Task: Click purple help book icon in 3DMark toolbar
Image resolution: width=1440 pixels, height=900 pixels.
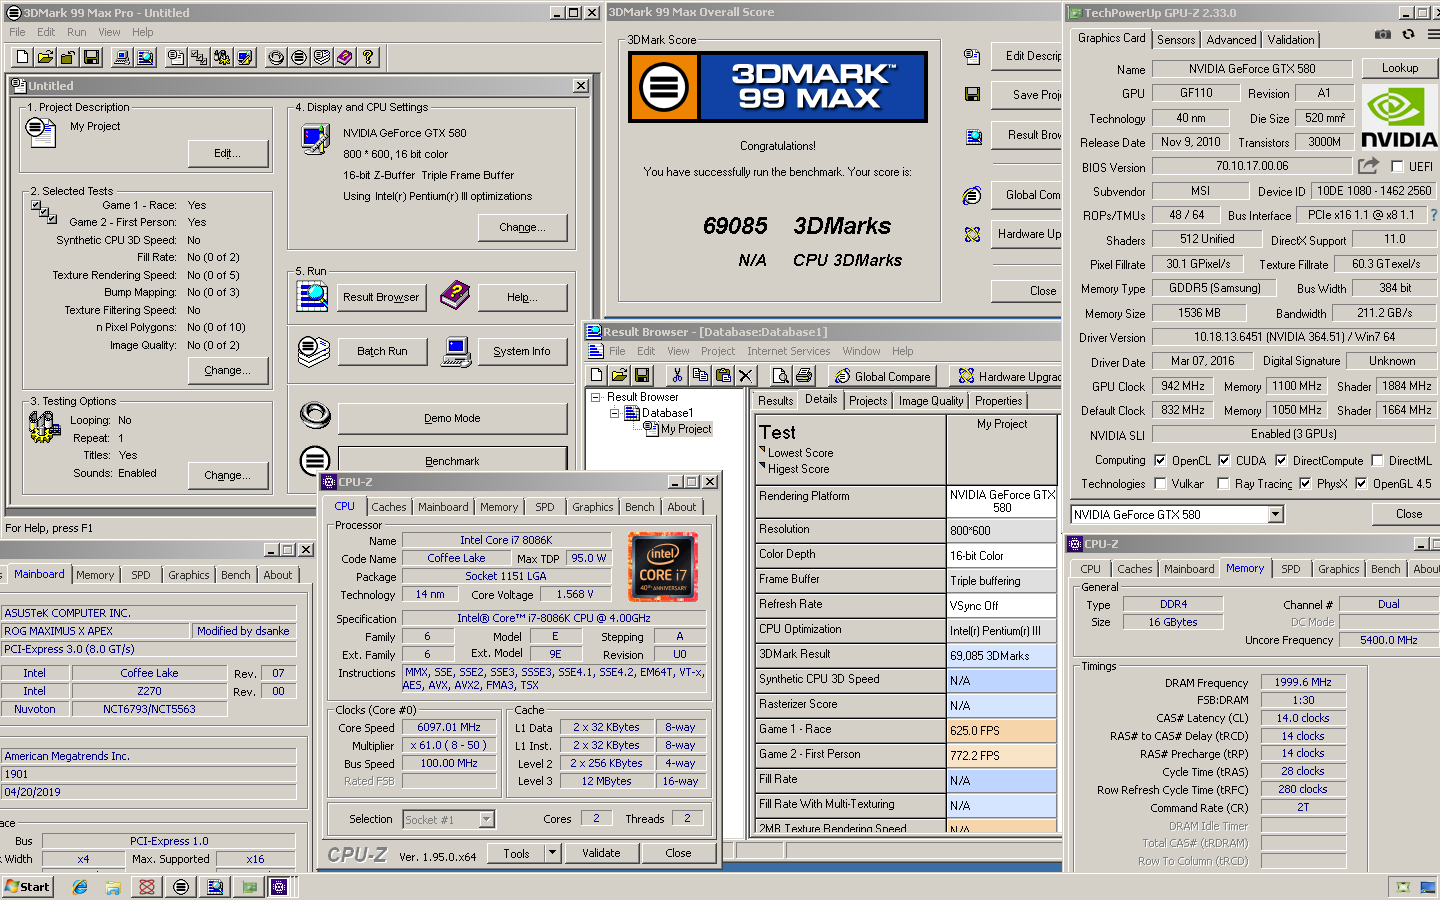Action: pyautogui.click(x=345, y=58)
